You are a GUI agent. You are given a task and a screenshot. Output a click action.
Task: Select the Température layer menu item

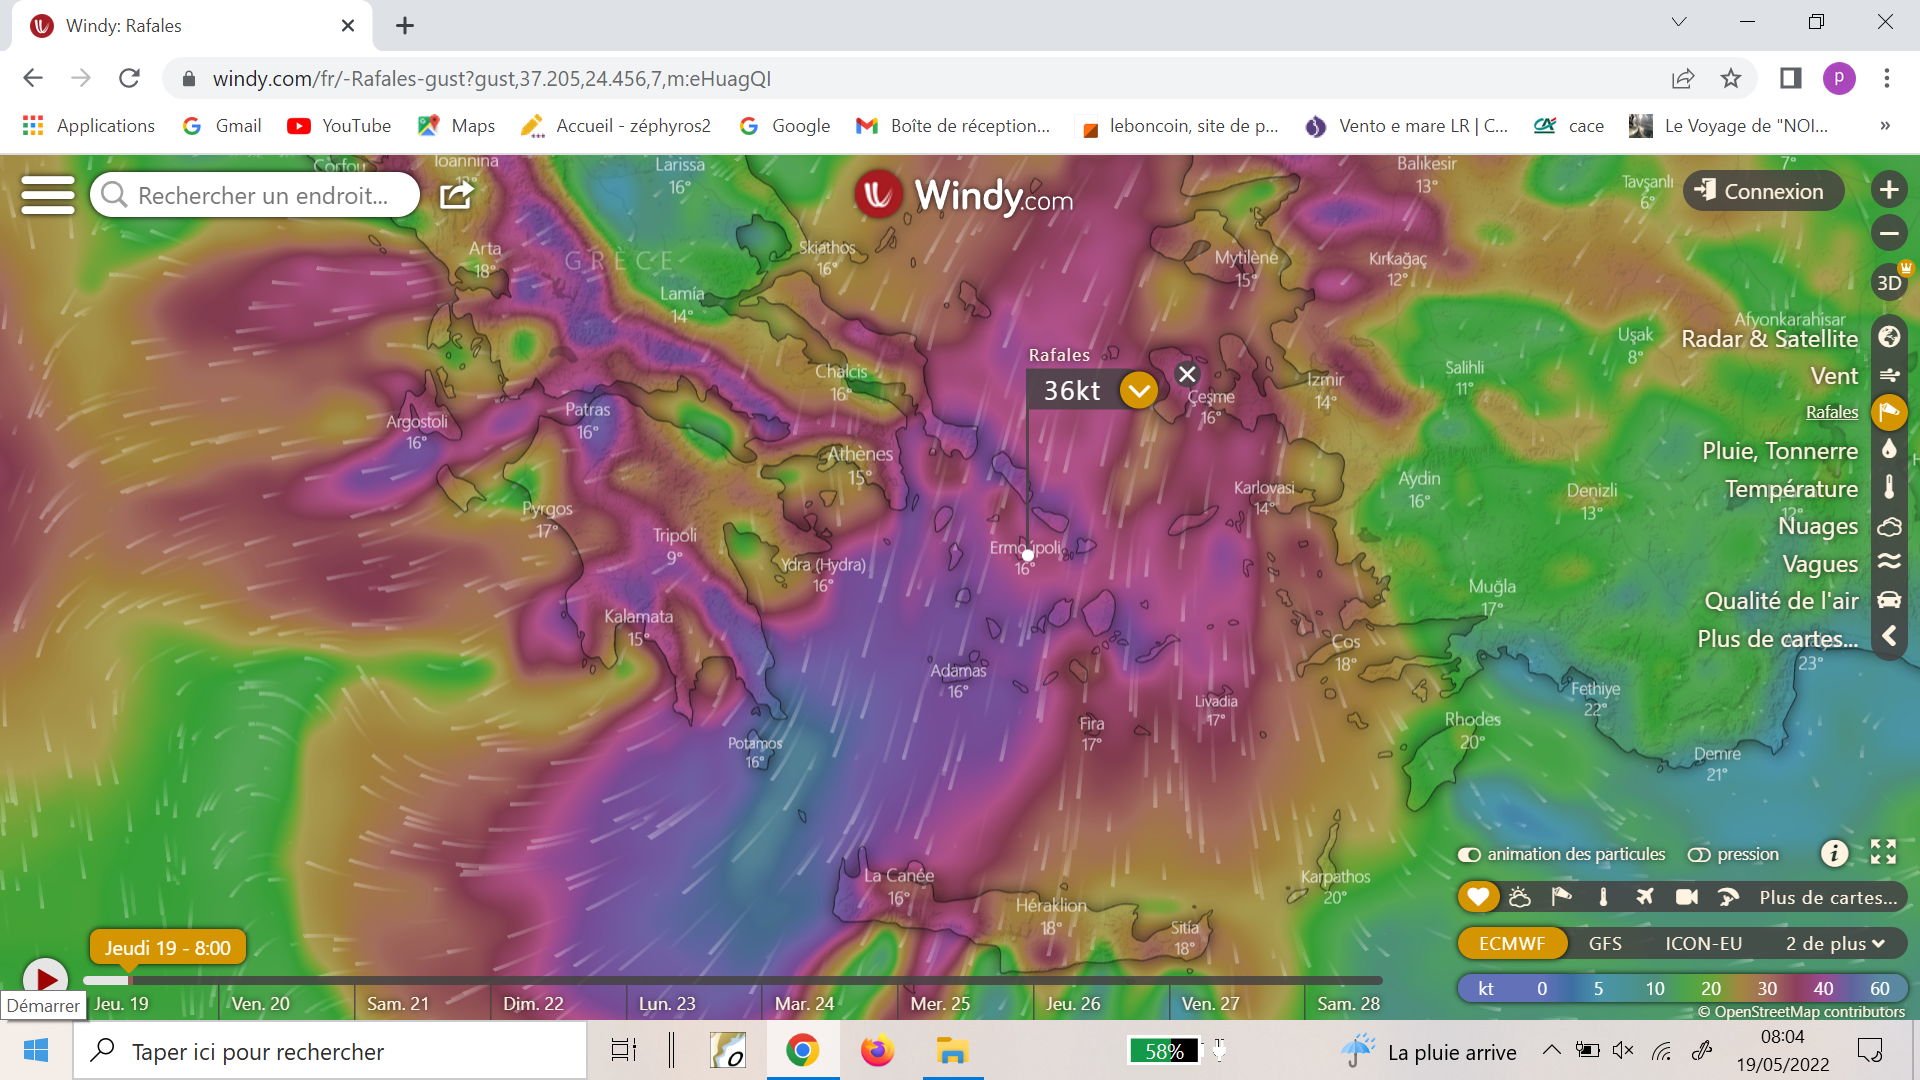point(1790,489)
